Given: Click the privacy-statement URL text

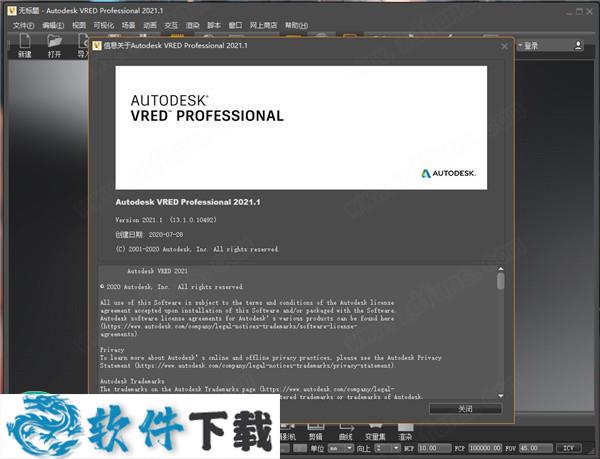Looking at the screenshot, I should point(265,366).
